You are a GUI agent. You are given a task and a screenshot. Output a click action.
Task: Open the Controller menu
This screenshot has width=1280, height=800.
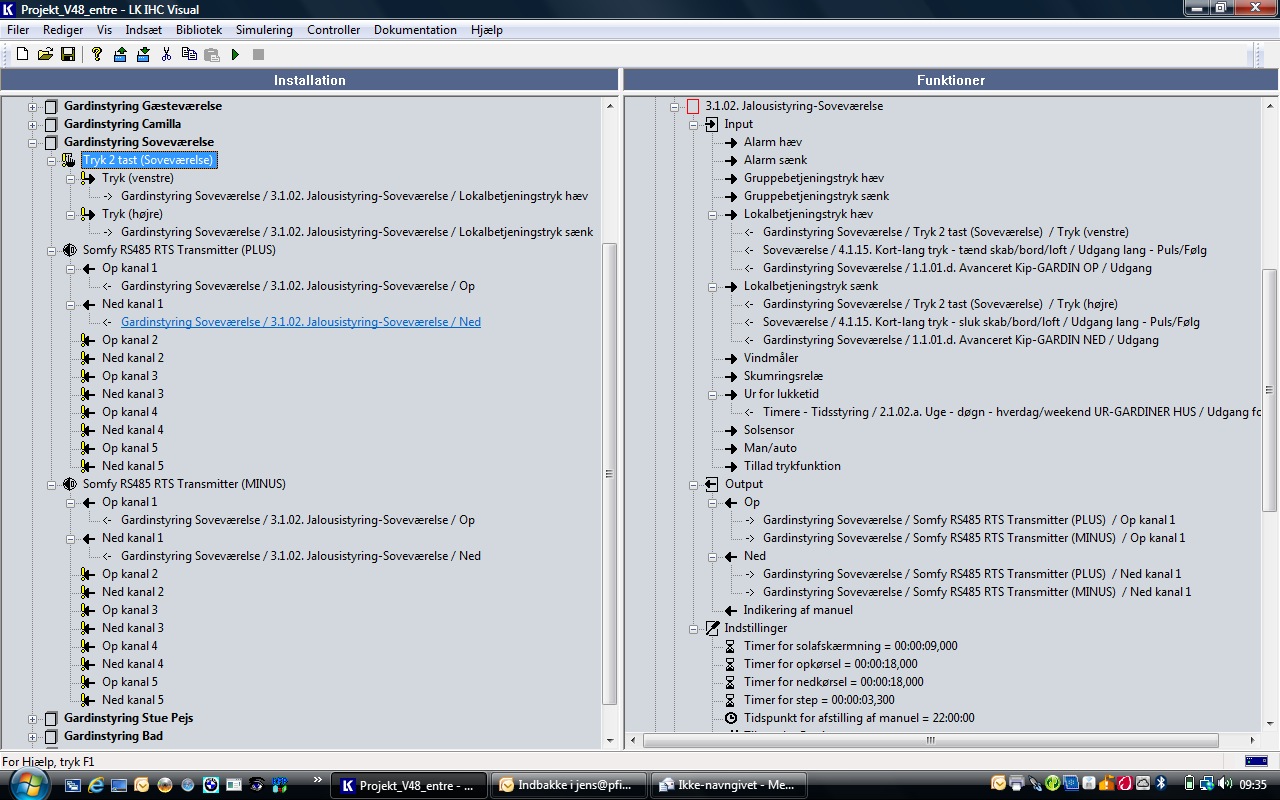point(333,30)
